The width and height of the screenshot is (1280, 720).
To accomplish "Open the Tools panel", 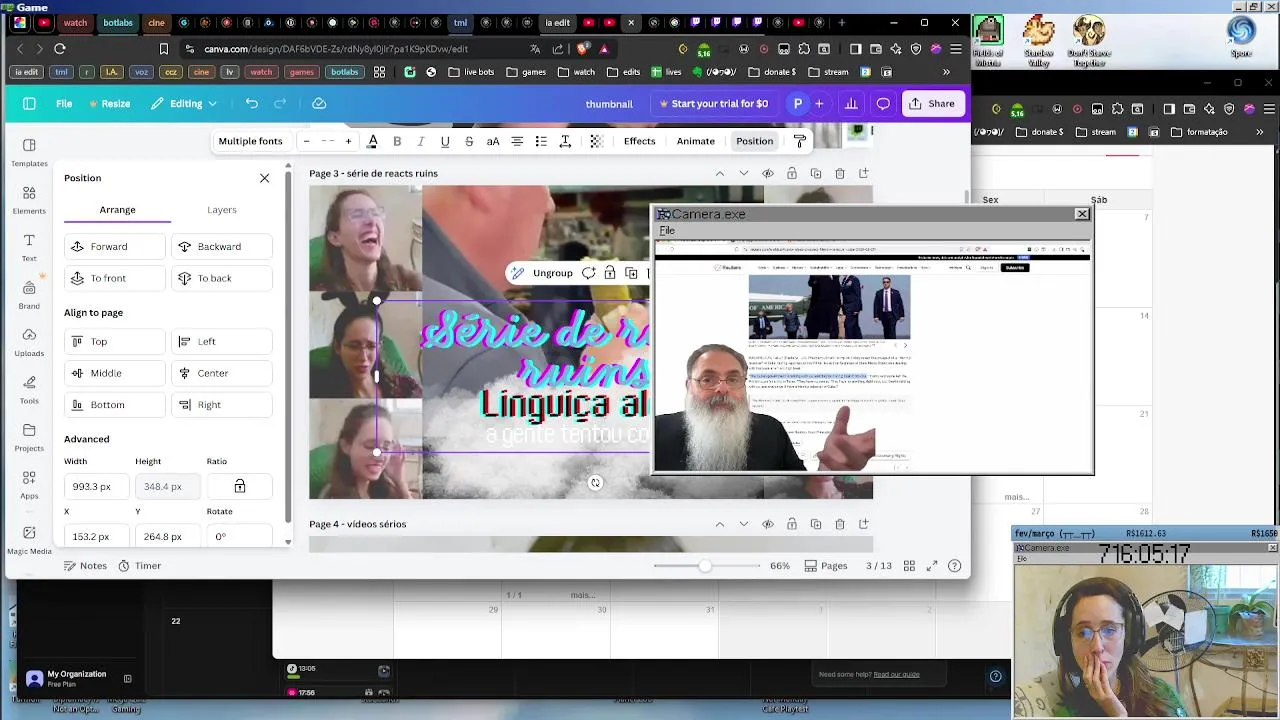I will pyautogui.click(x=29, y=389).
